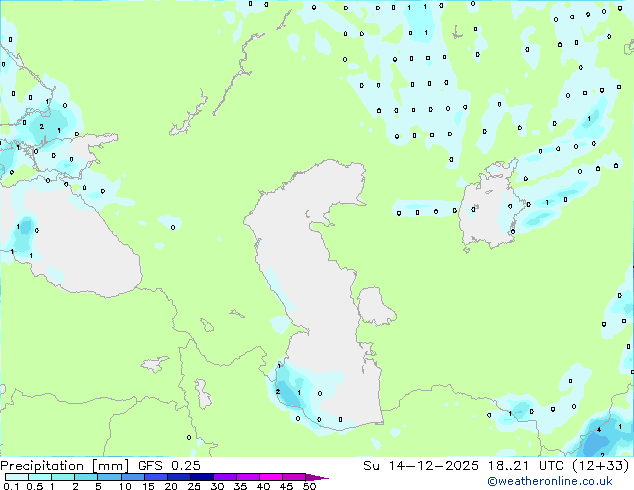Click the precipitation value '4' on the map
The image size is (634, 490).
tap(598, 430)
